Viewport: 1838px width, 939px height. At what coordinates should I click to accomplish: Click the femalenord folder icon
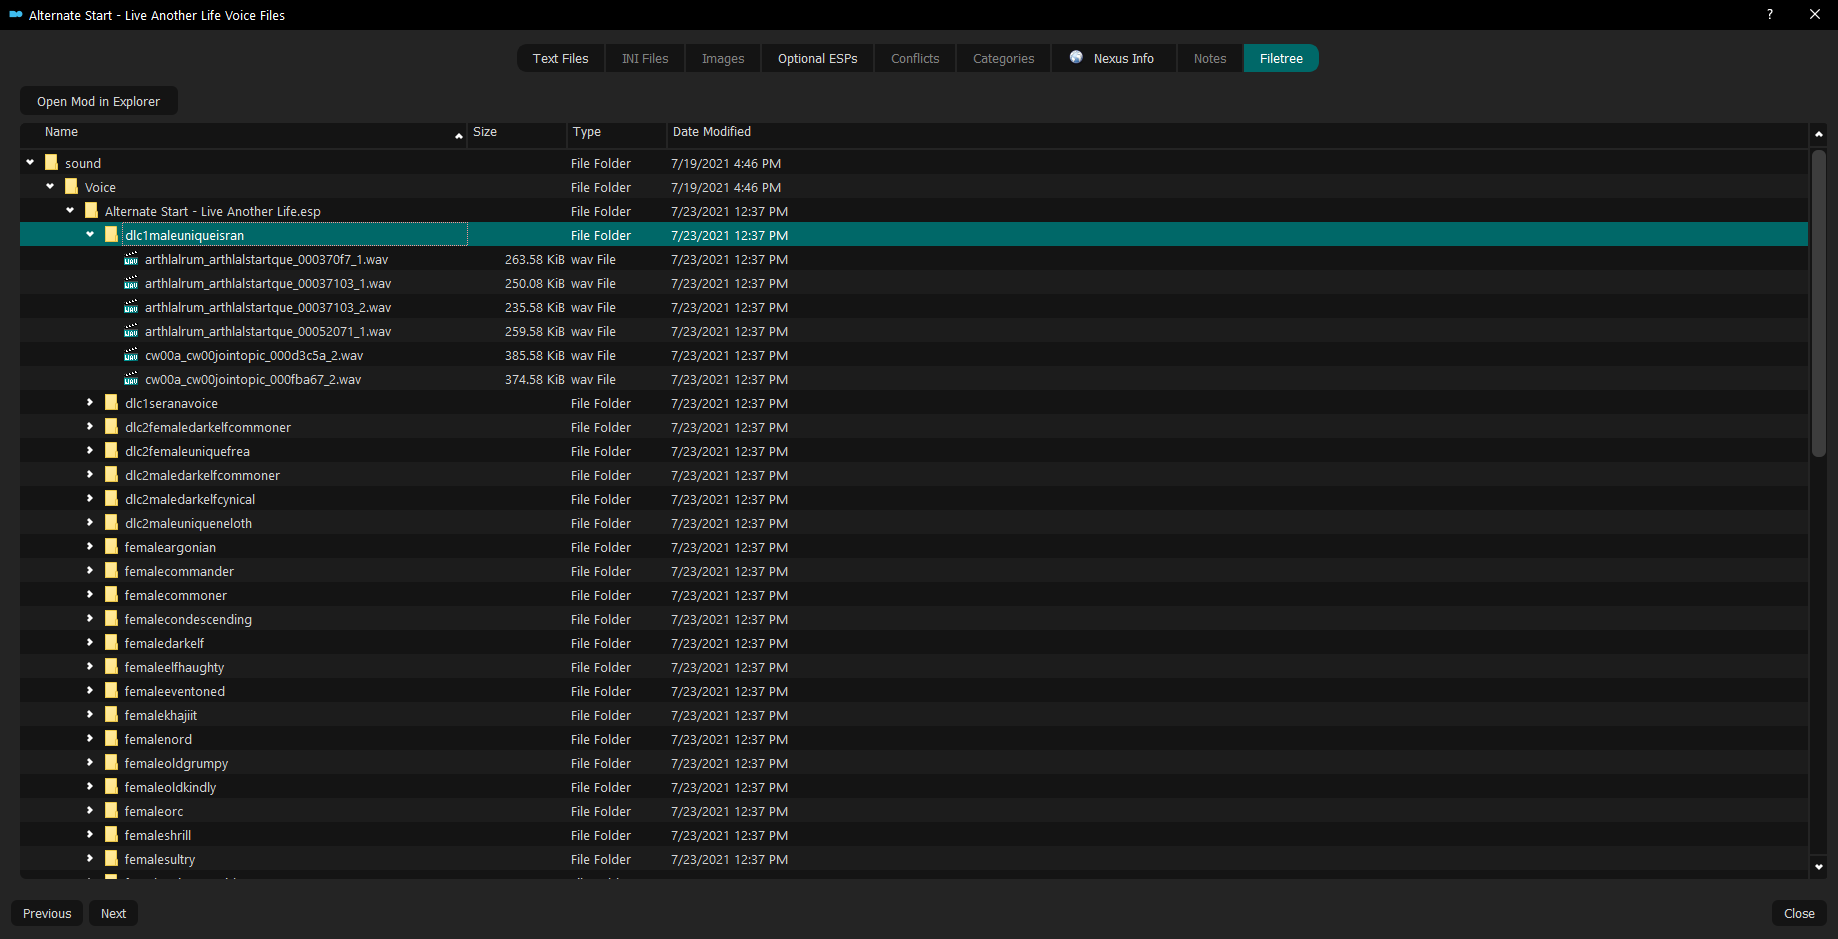111,739
